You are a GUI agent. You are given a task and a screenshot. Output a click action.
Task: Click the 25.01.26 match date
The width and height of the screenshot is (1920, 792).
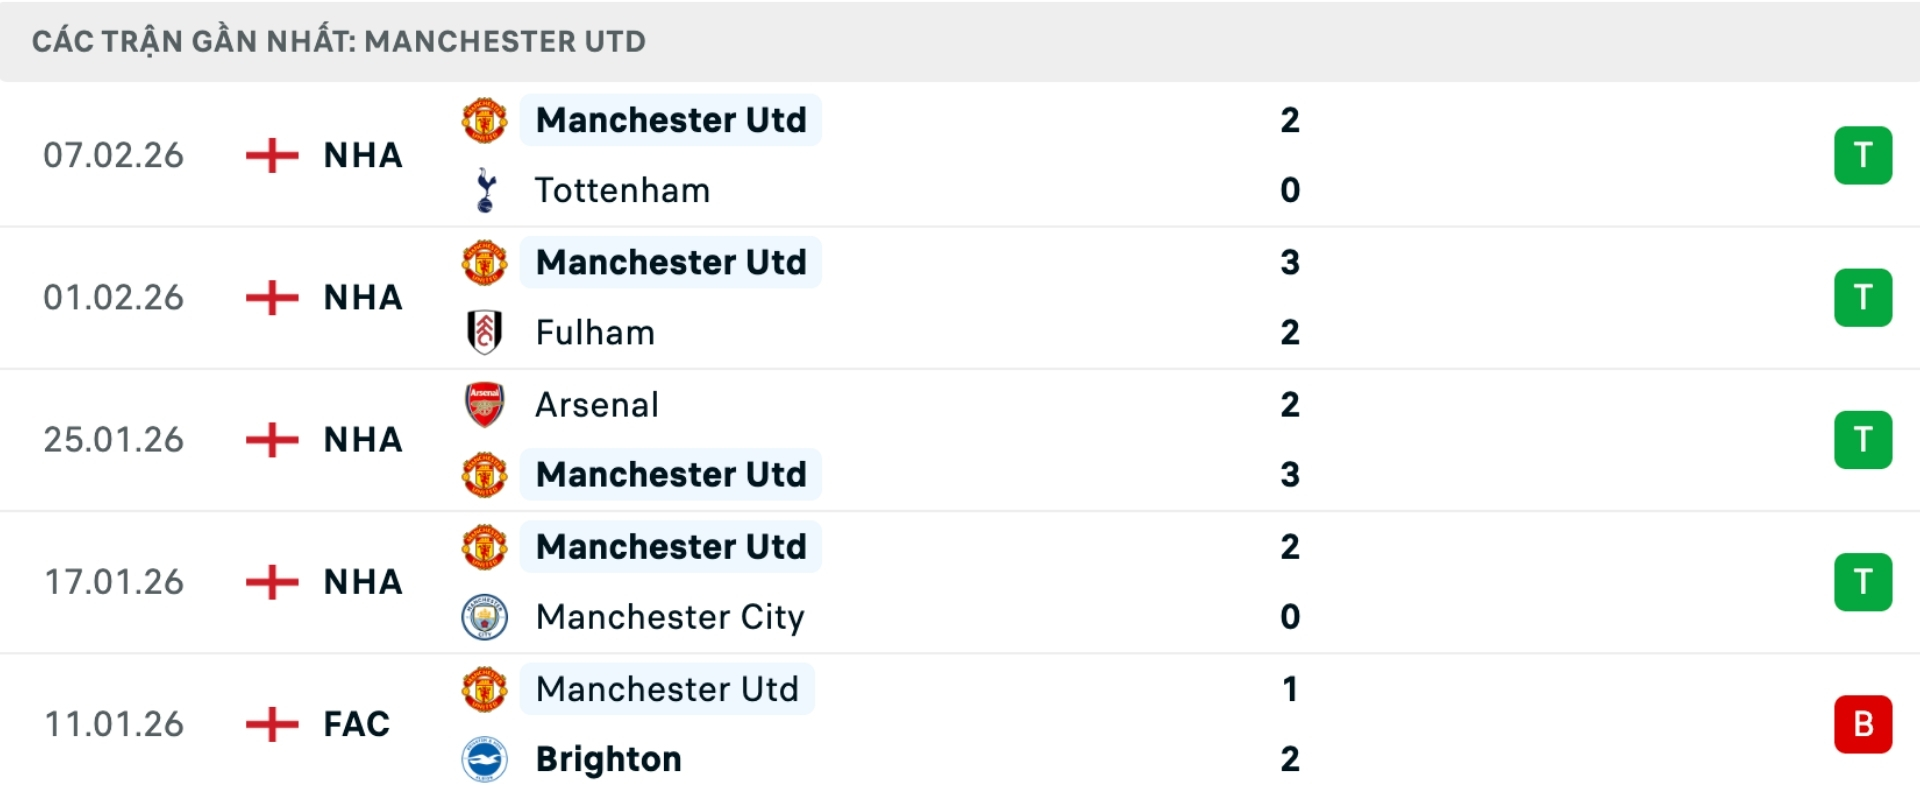113,439
